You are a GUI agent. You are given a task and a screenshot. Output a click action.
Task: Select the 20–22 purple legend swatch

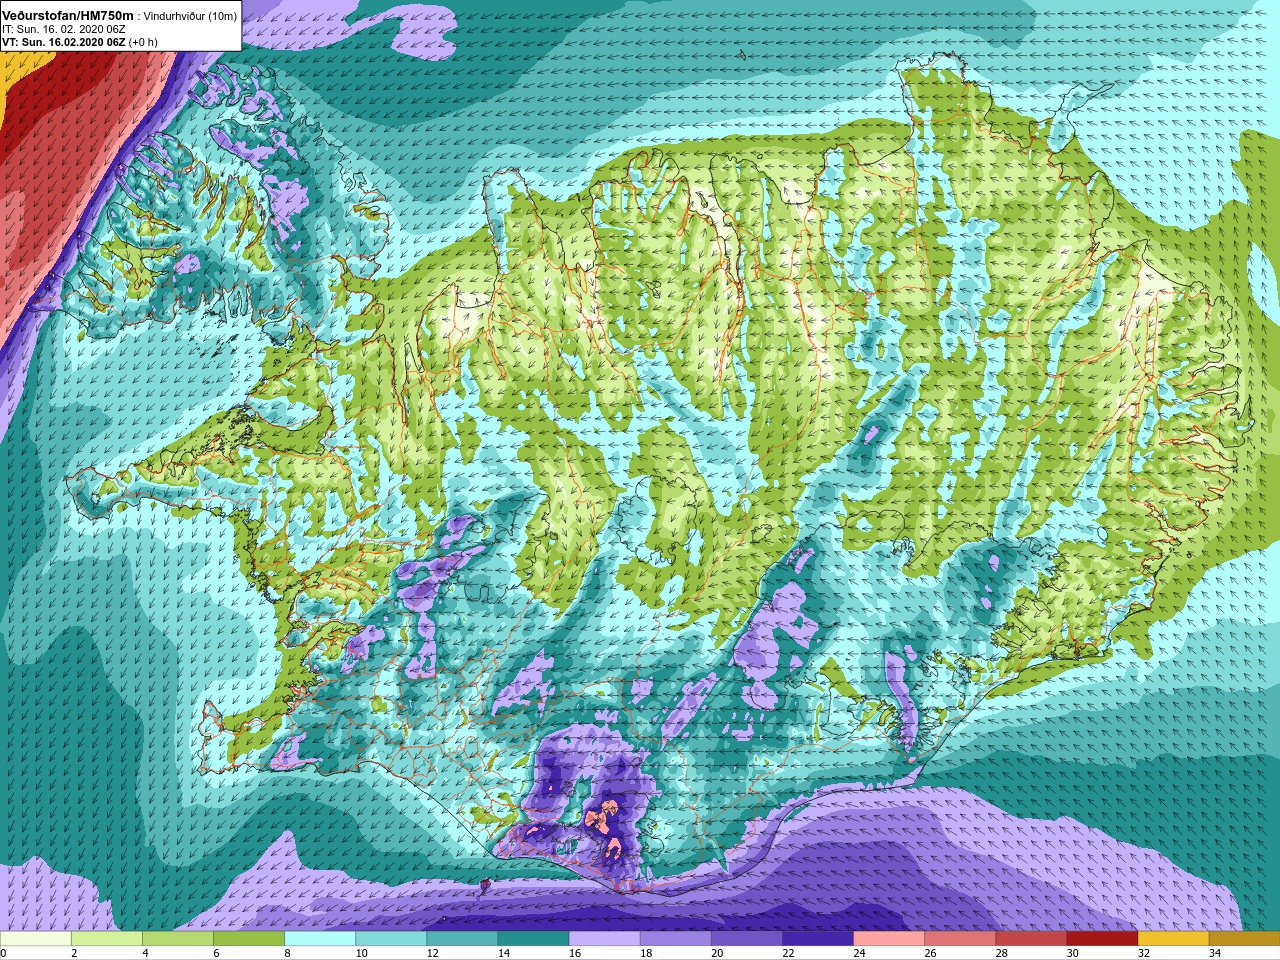[x=746, y=939]
